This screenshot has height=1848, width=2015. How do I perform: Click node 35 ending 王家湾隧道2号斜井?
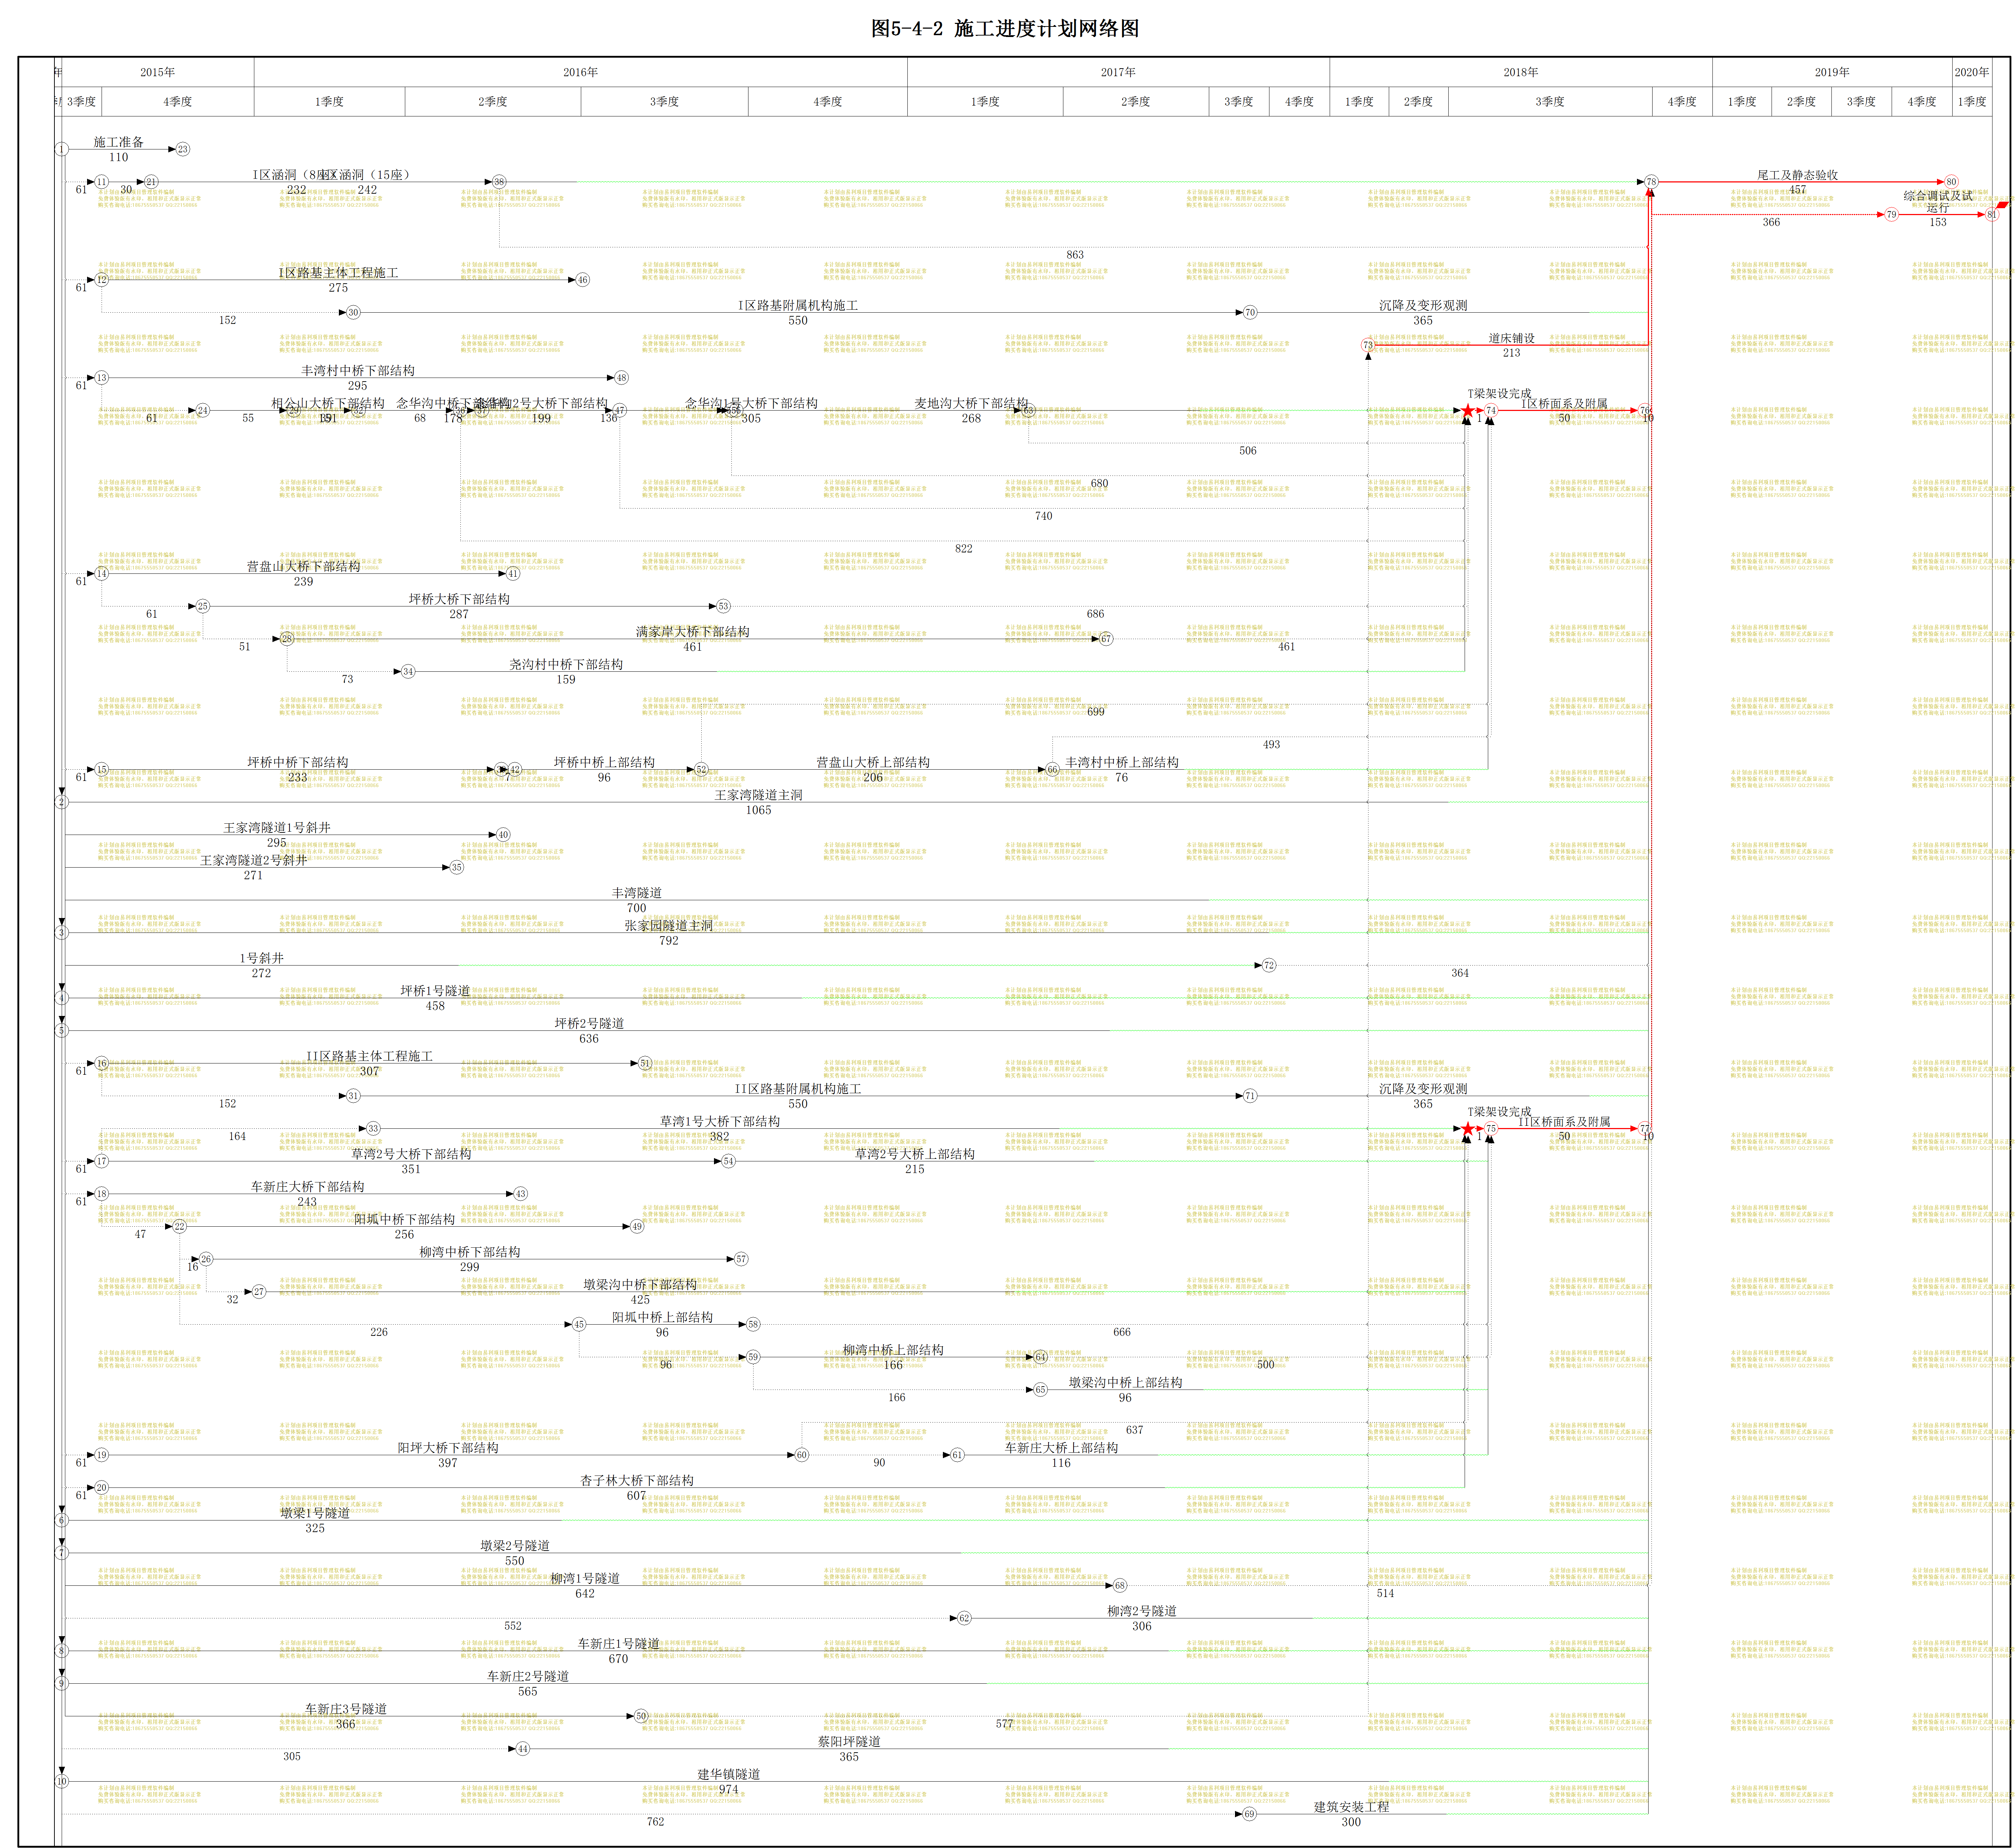coord(456,867)
